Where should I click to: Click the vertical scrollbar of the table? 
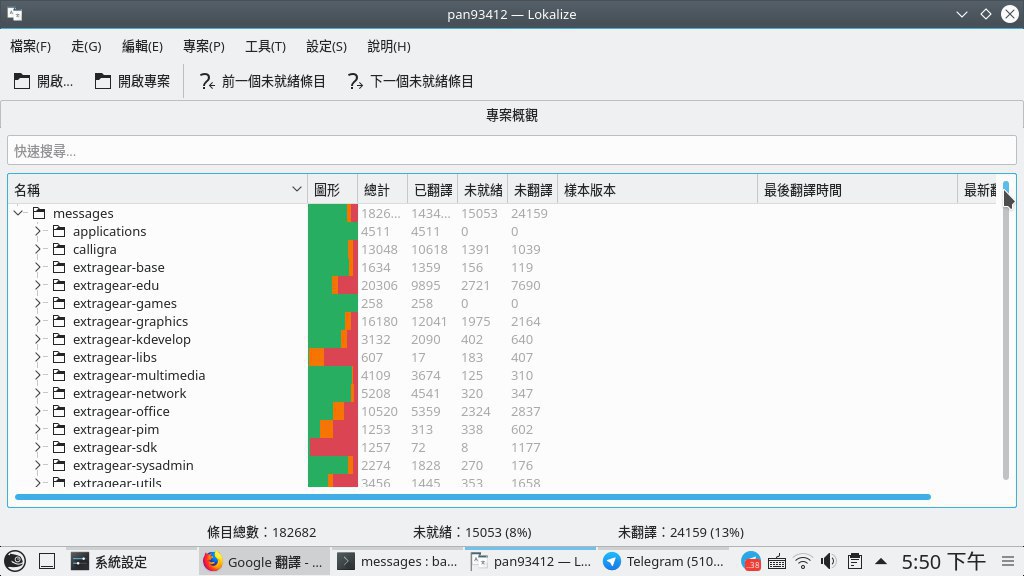click(1006, 330)
